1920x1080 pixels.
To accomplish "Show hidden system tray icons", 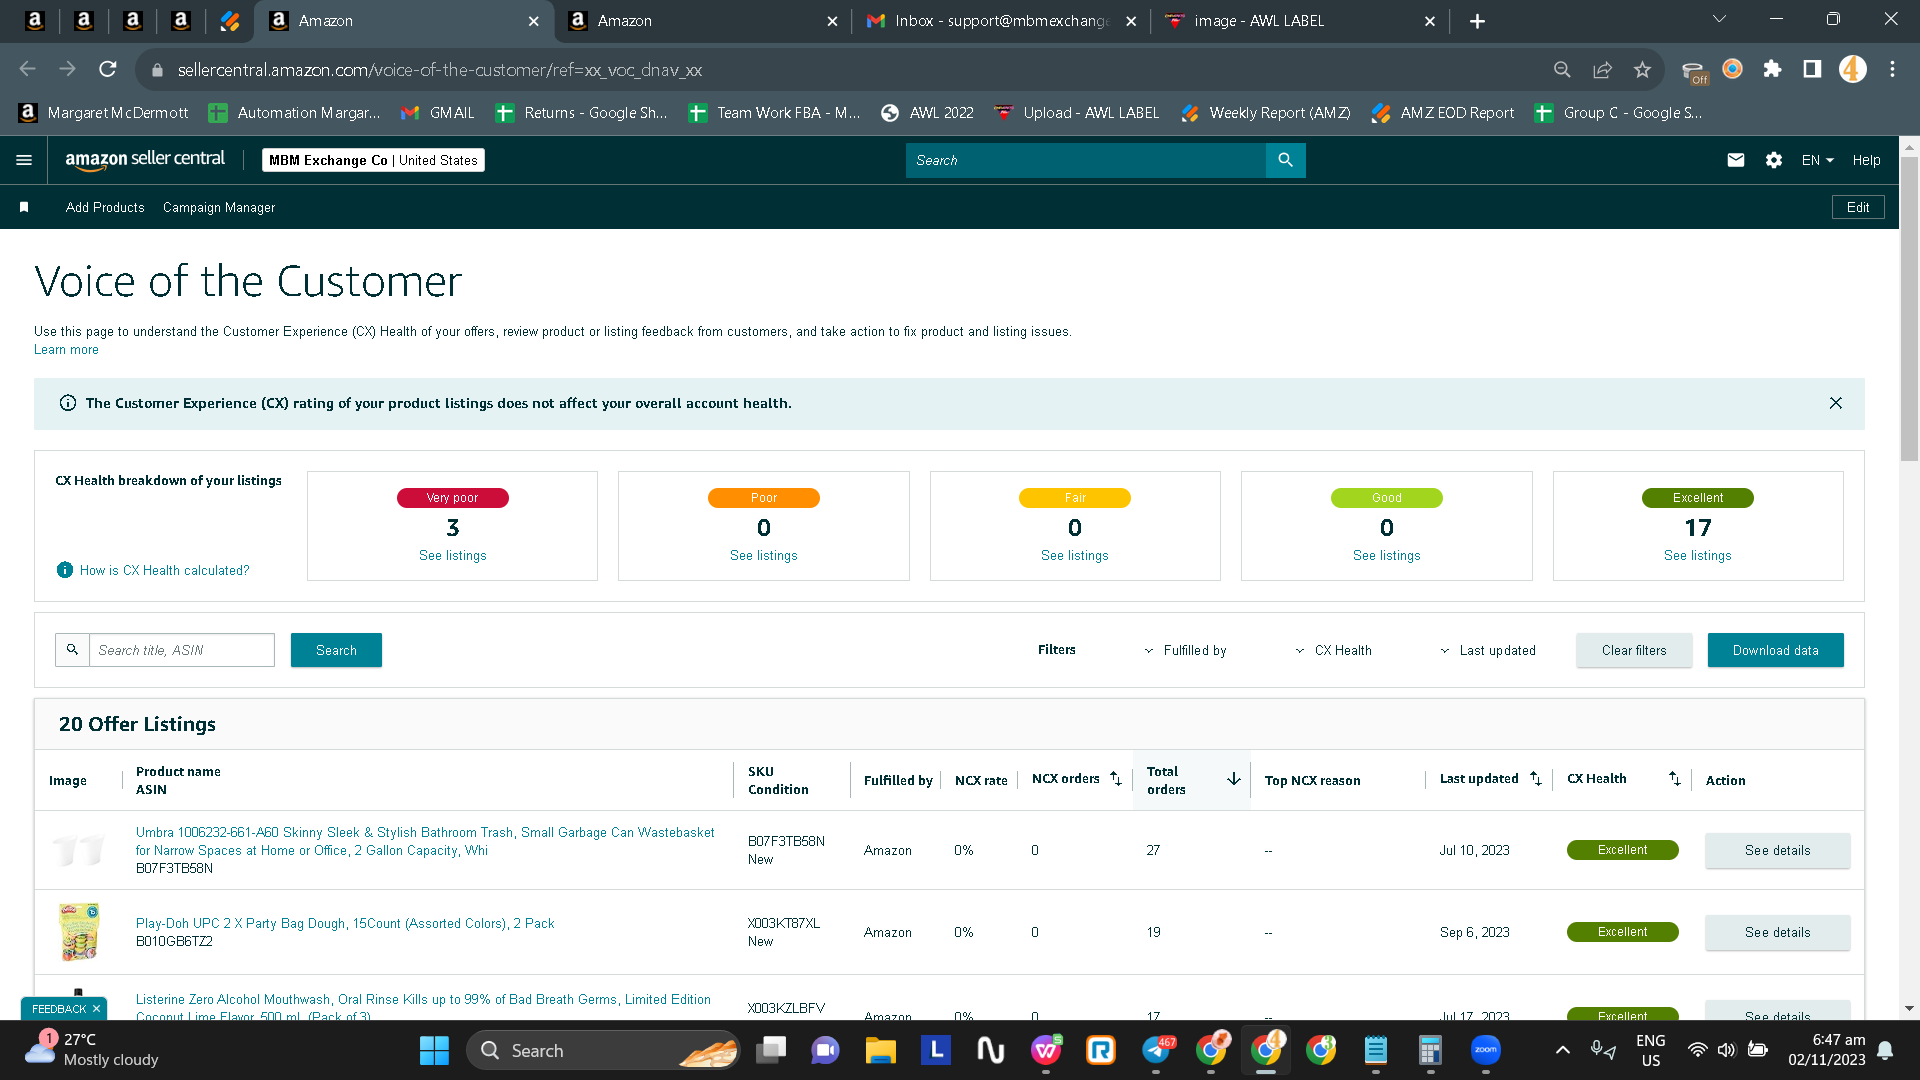I will pos(1562,1050).
